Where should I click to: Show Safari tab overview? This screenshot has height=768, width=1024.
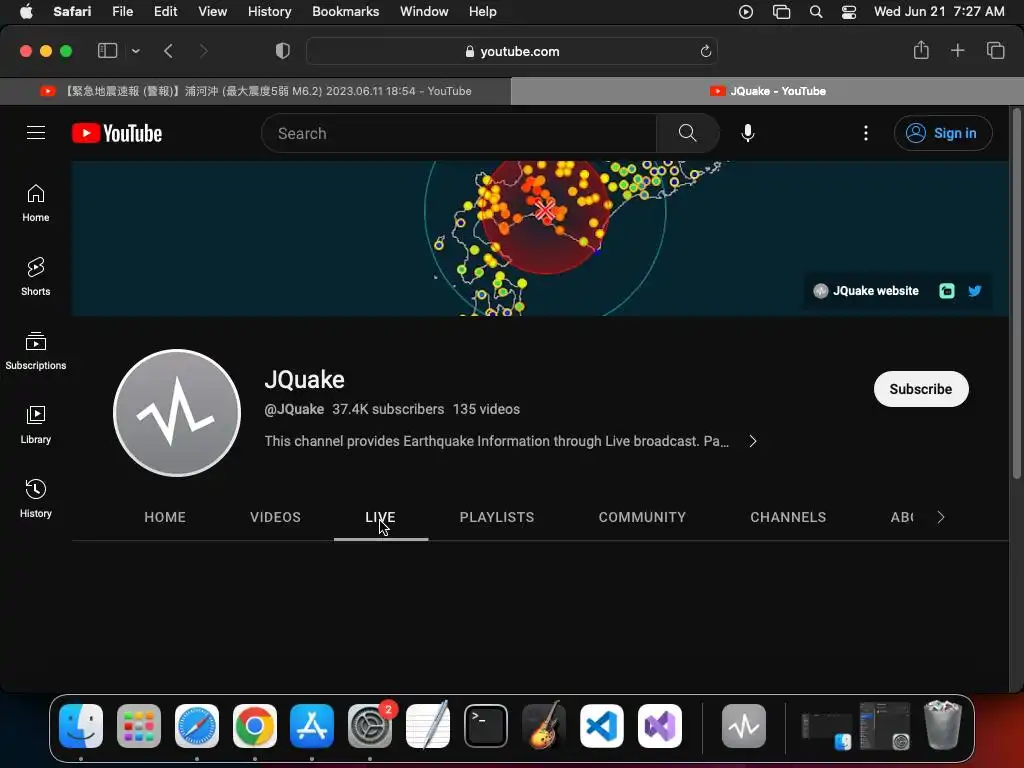click(995, 50)
